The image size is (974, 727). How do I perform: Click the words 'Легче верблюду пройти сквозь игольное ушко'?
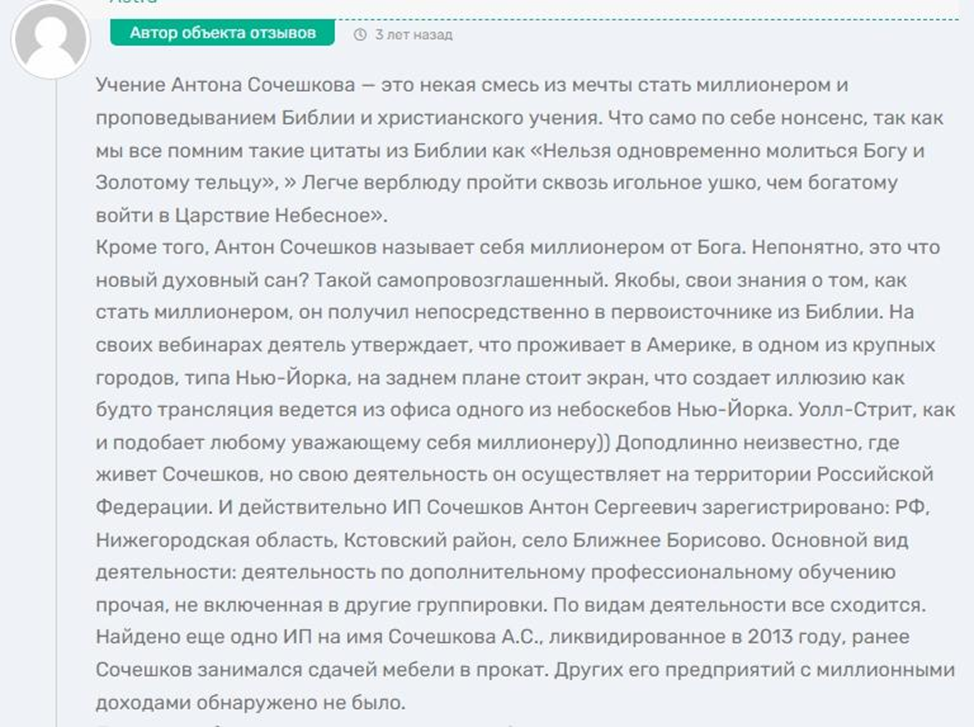[530, 183]
